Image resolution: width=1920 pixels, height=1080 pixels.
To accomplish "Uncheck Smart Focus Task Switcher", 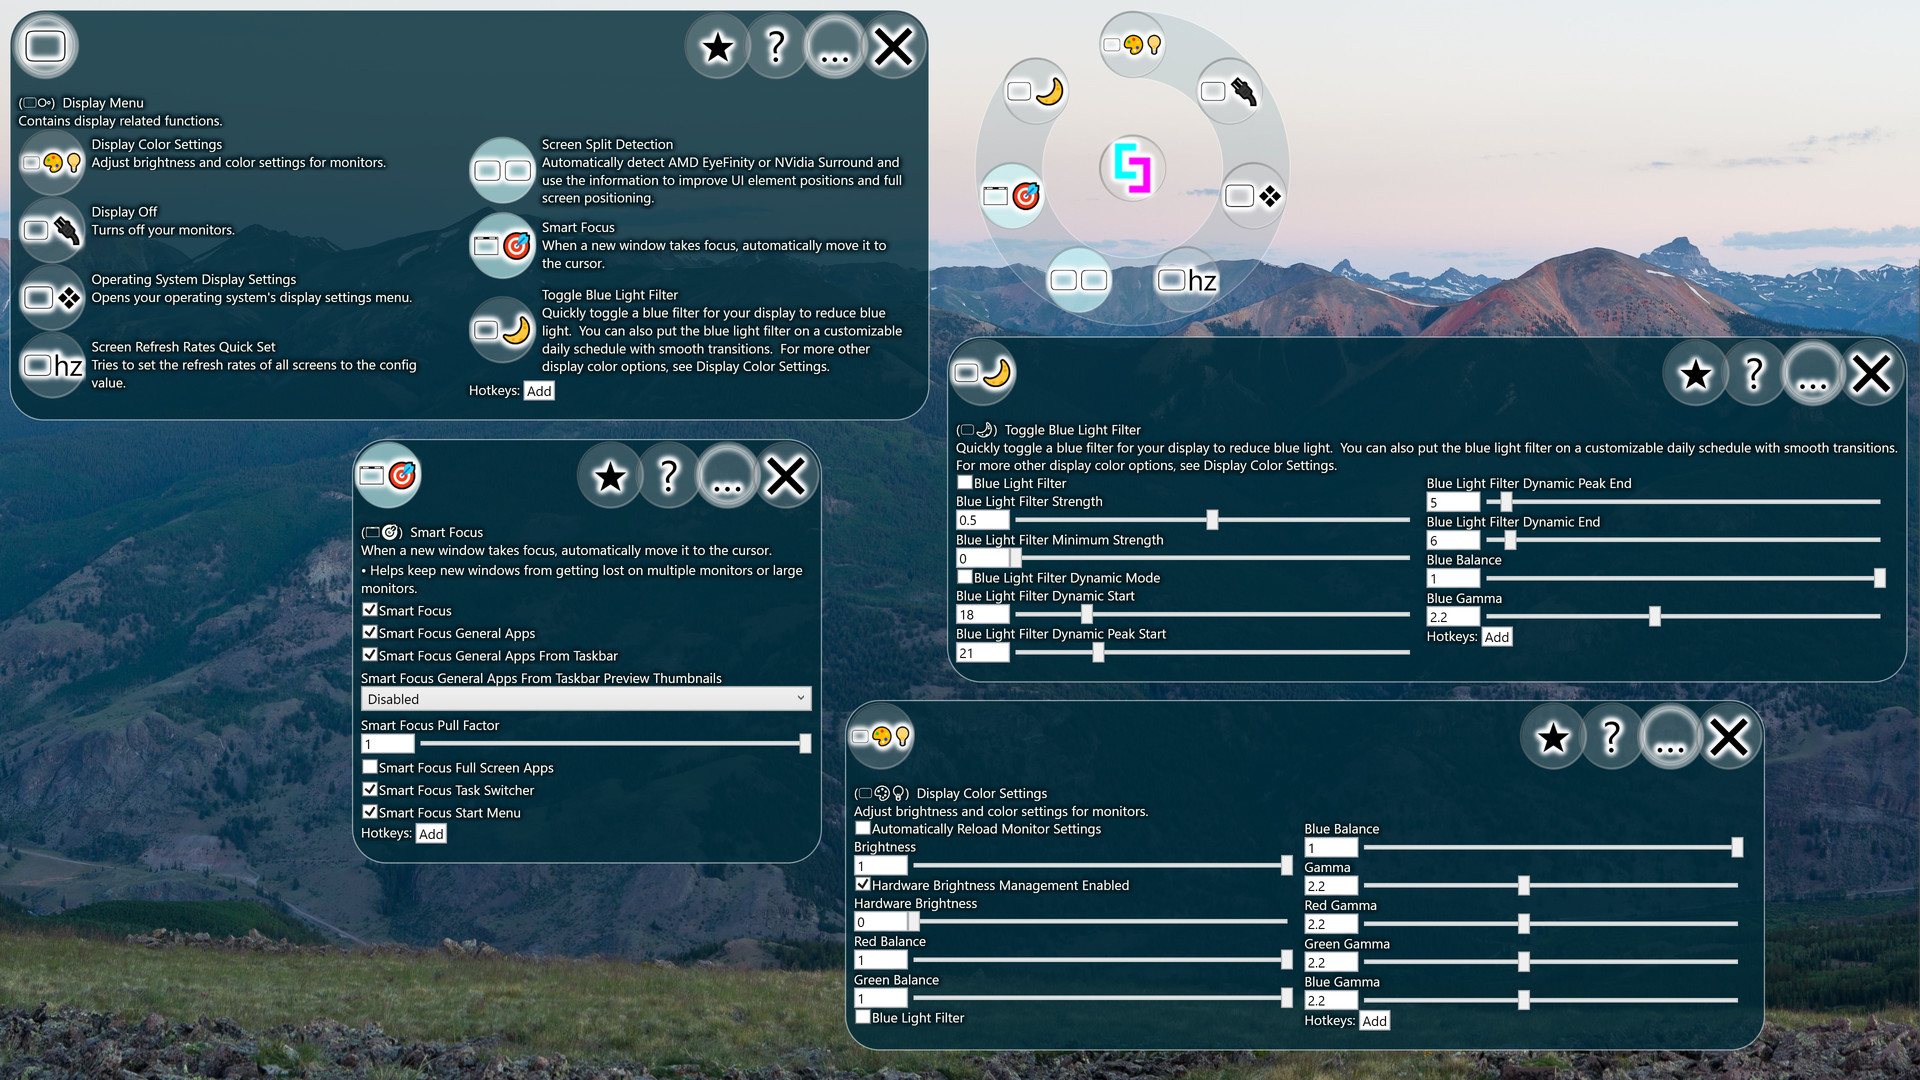I will (x=370, y=789).
